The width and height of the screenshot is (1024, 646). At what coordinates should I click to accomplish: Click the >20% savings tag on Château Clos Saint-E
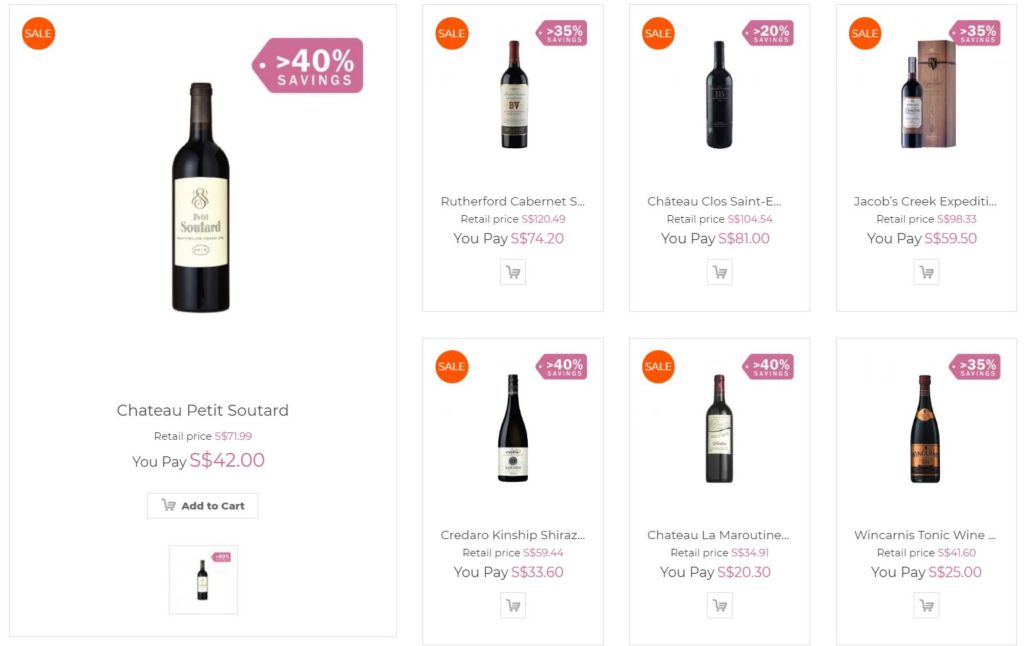[766, 32]
